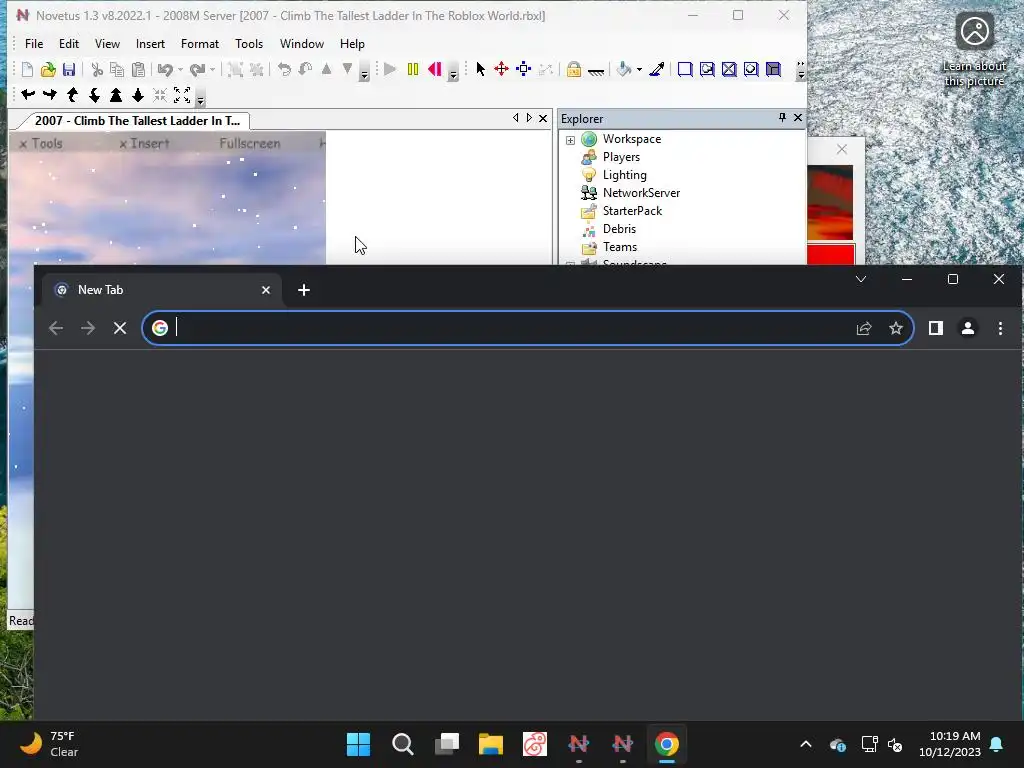Open the Window menu
Viewport: 1024px width, 768px height.
click(x=302, y=44)
